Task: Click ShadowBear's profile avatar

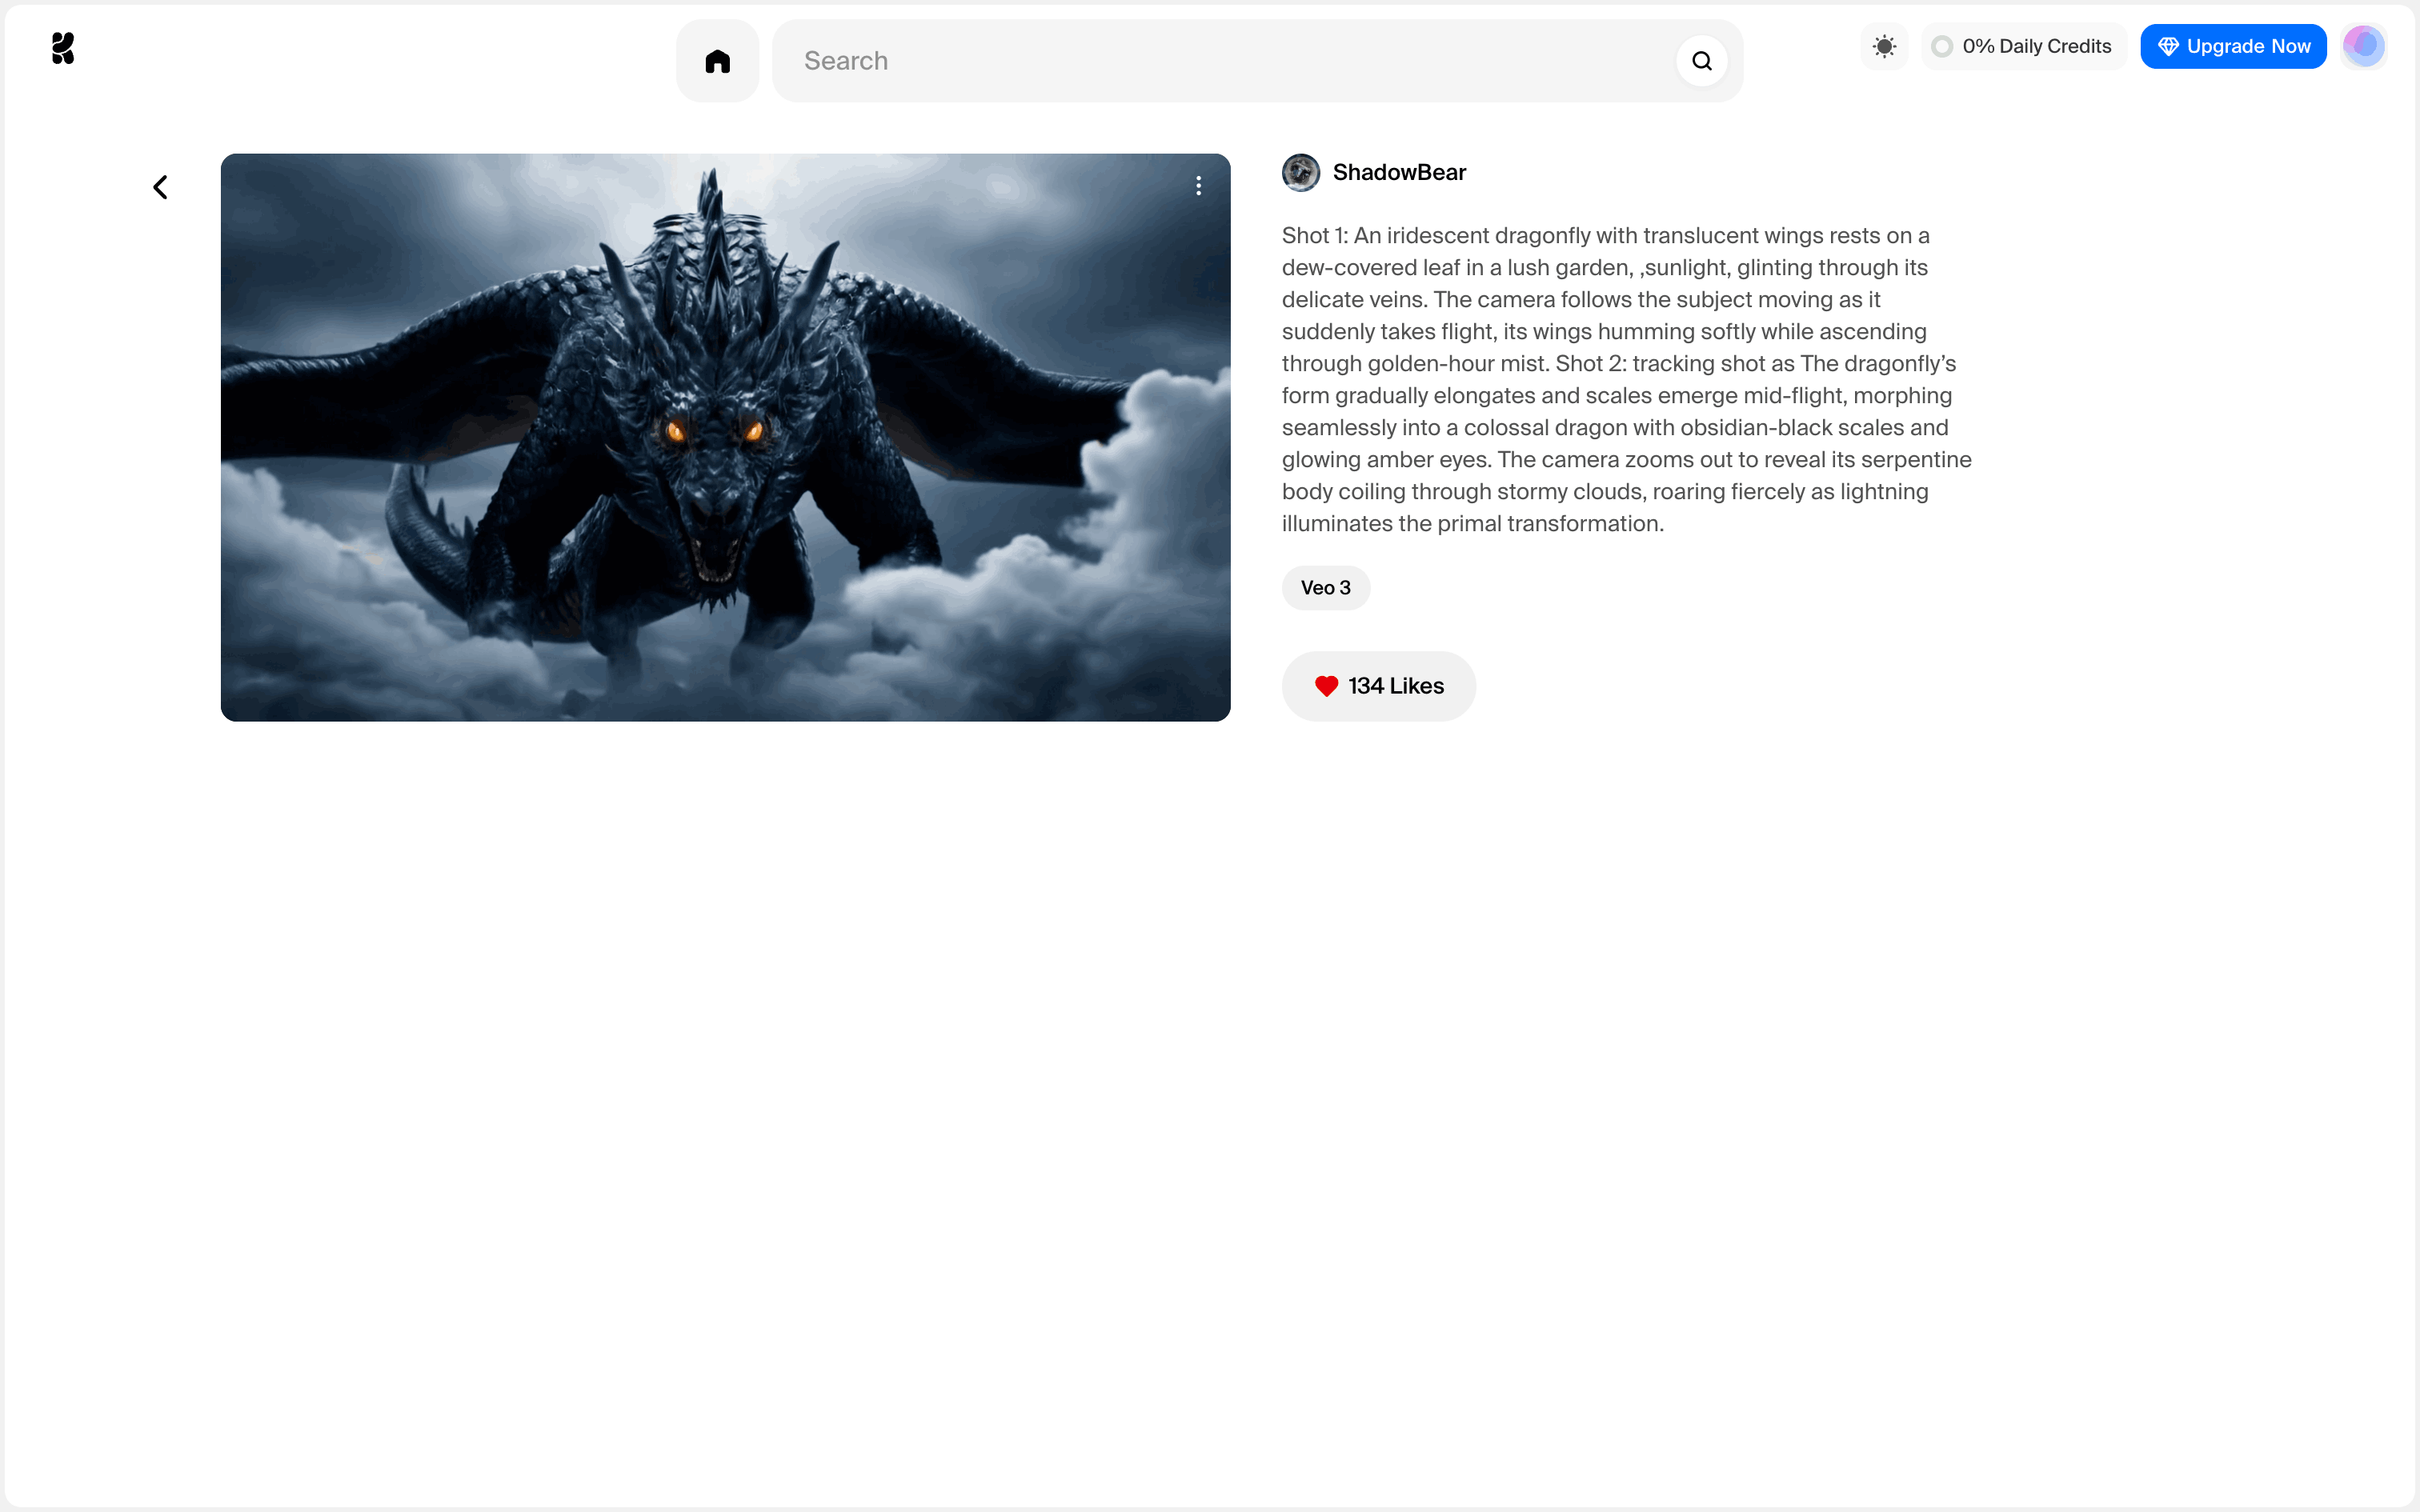Action: point(1301,172)
